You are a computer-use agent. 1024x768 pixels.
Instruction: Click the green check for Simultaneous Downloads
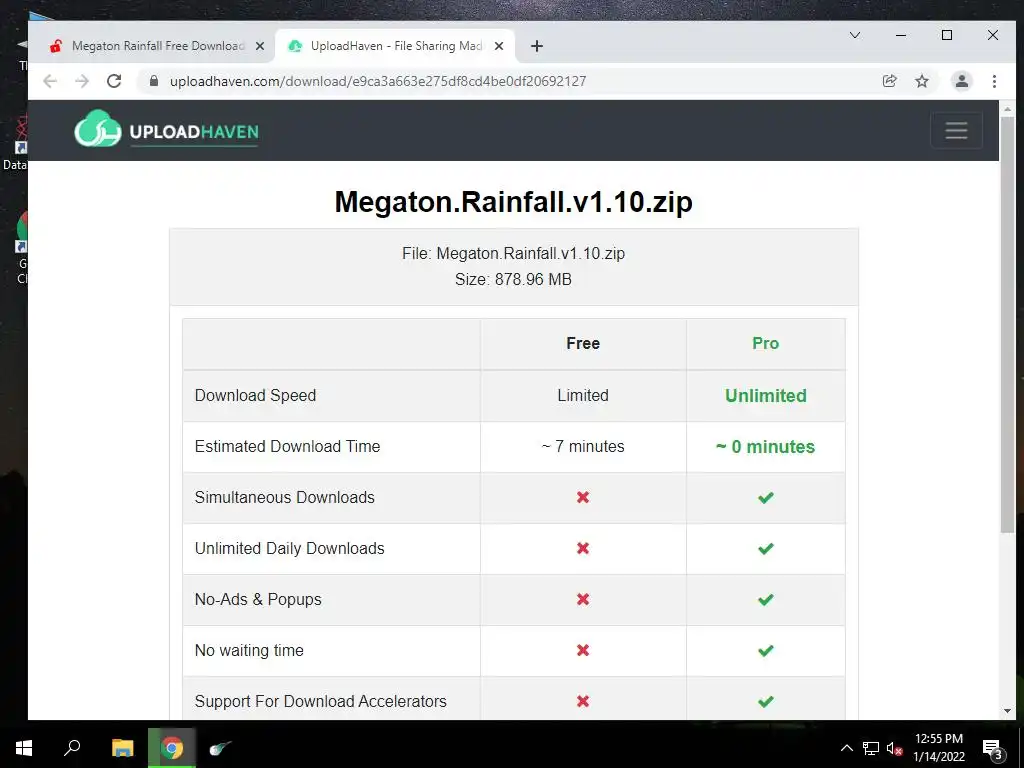coord(765,498)
